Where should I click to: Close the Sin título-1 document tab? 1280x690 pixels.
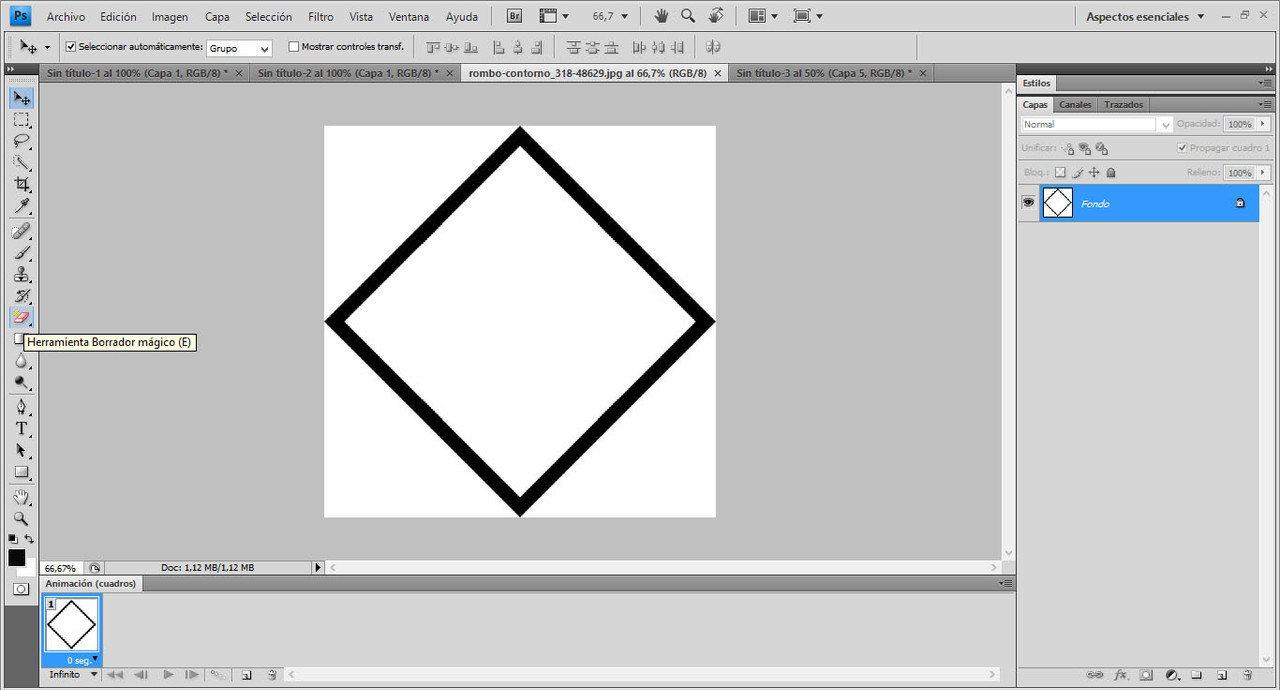click(x=238, y=73)
